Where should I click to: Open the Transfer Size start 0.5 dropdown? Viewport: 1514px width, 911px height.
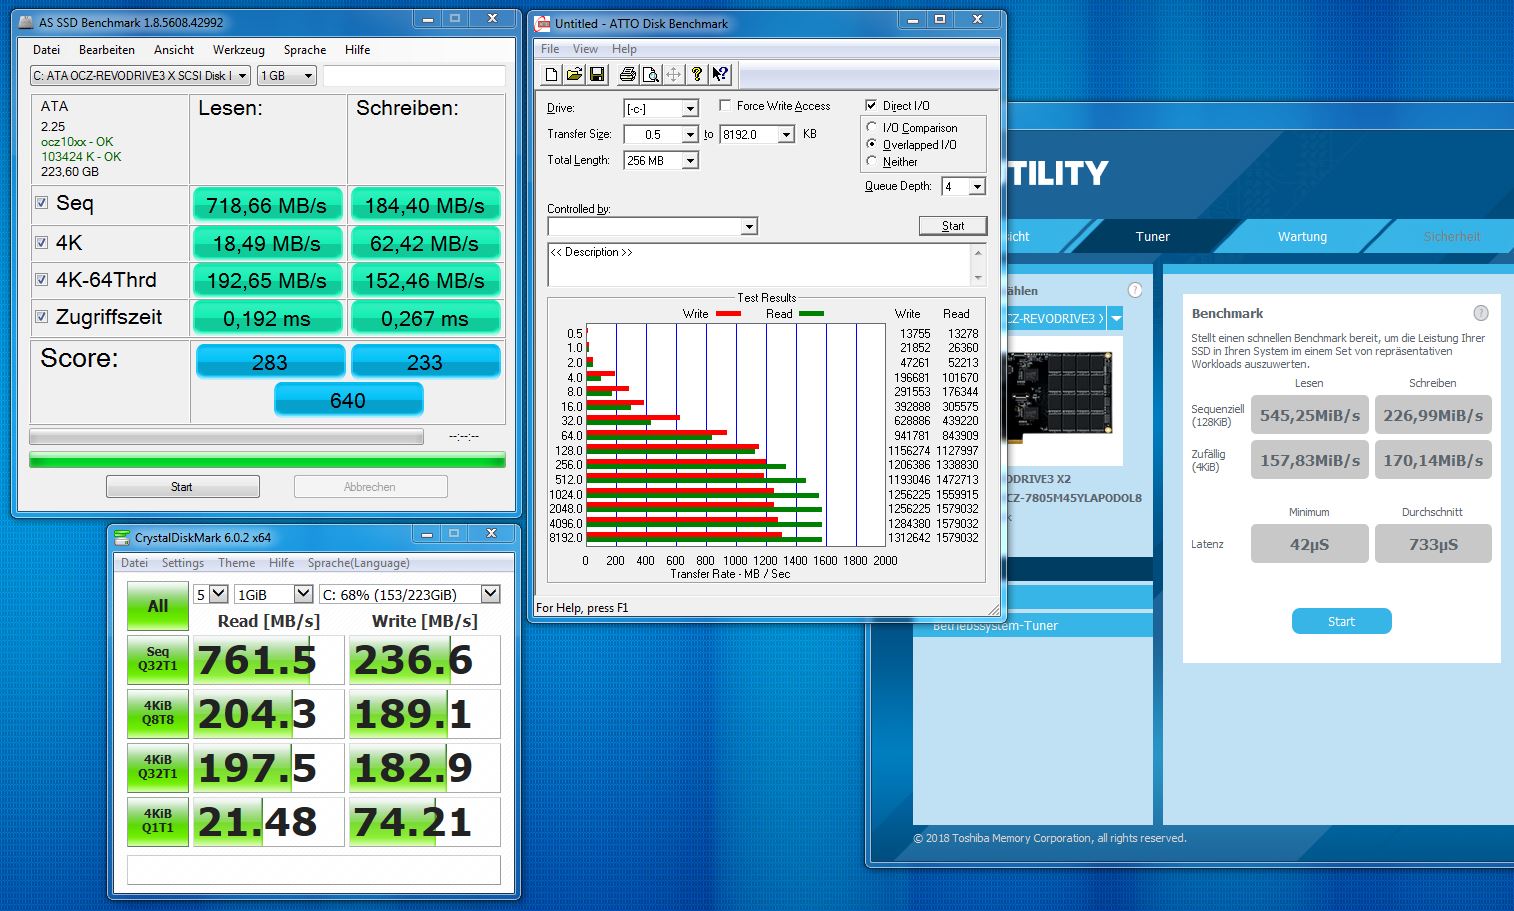[690, 134]
